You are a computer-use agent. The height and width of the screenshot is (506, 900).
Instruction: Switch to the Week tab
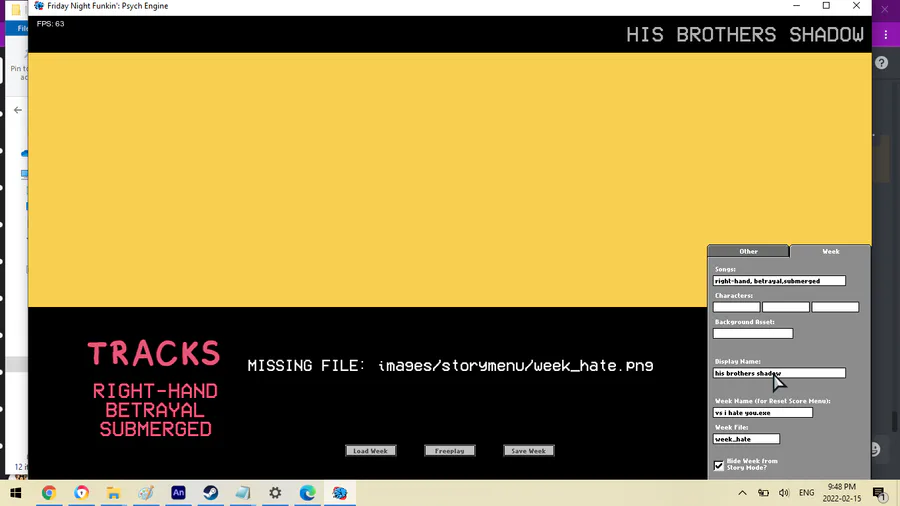tap(830, 251)
